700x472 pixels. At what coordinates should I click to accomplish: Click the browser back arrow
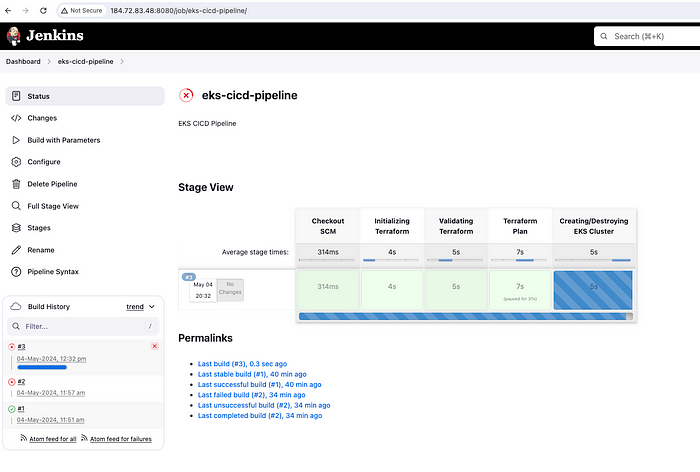point(8,10)
